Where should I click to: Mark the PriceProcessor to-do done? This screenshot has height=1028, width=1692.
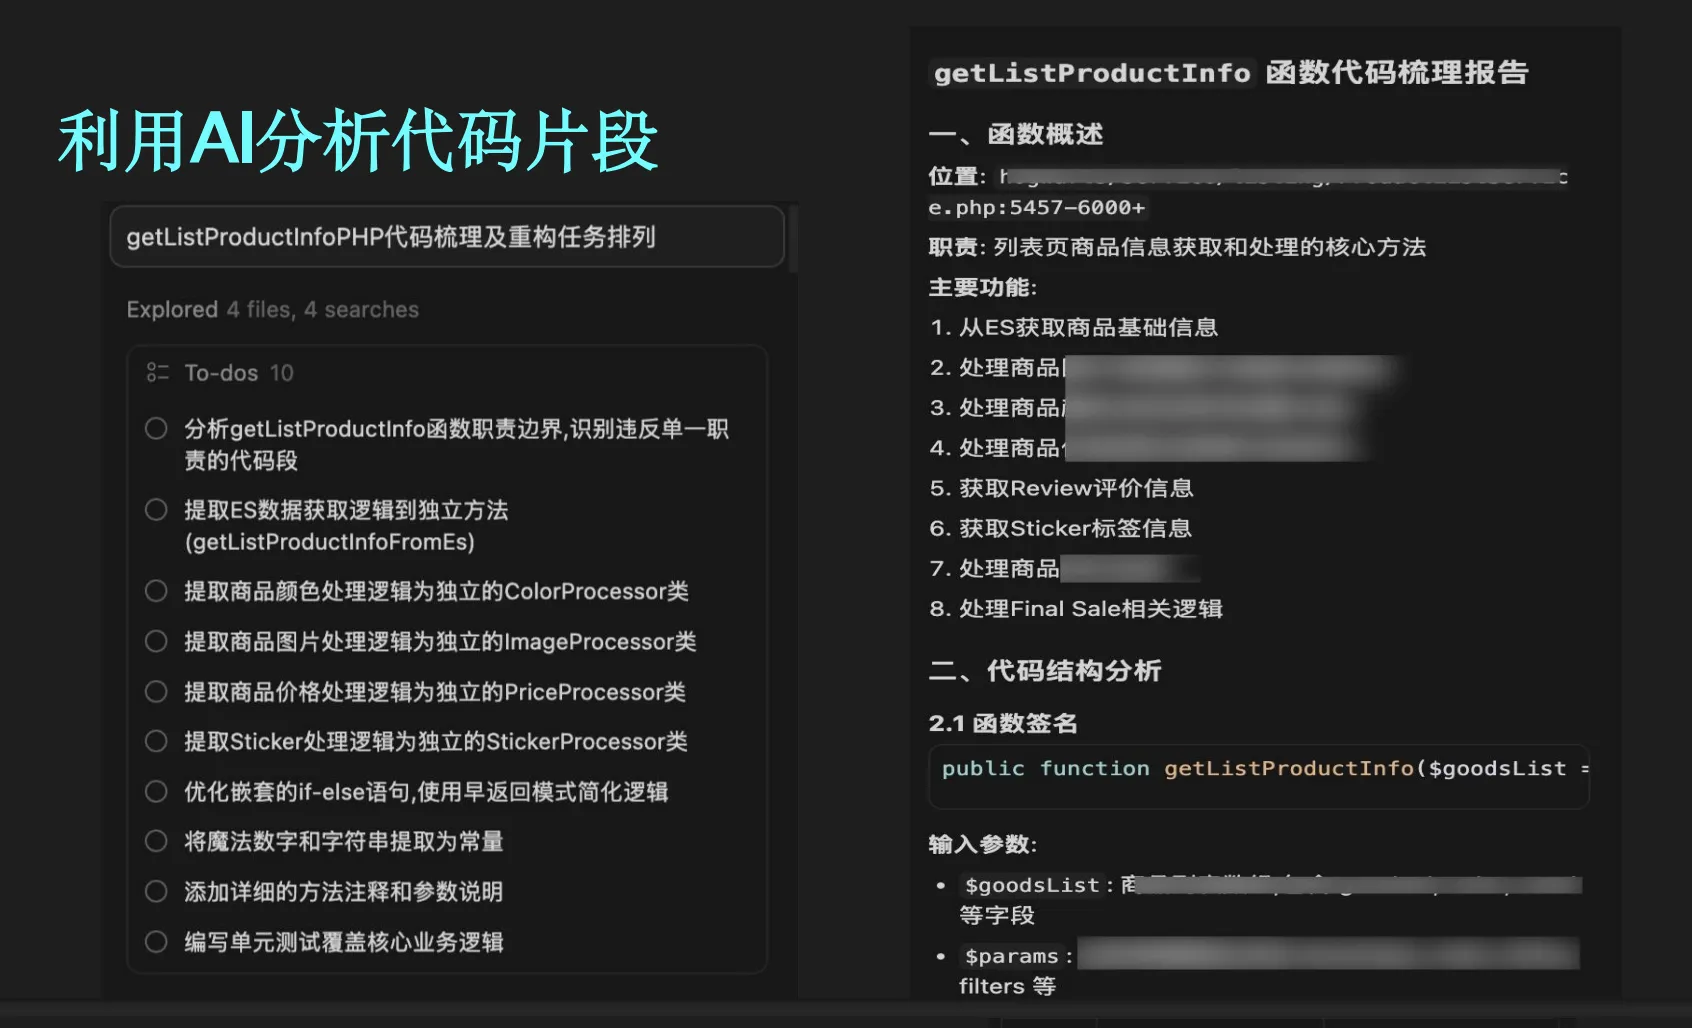(156, 691)
